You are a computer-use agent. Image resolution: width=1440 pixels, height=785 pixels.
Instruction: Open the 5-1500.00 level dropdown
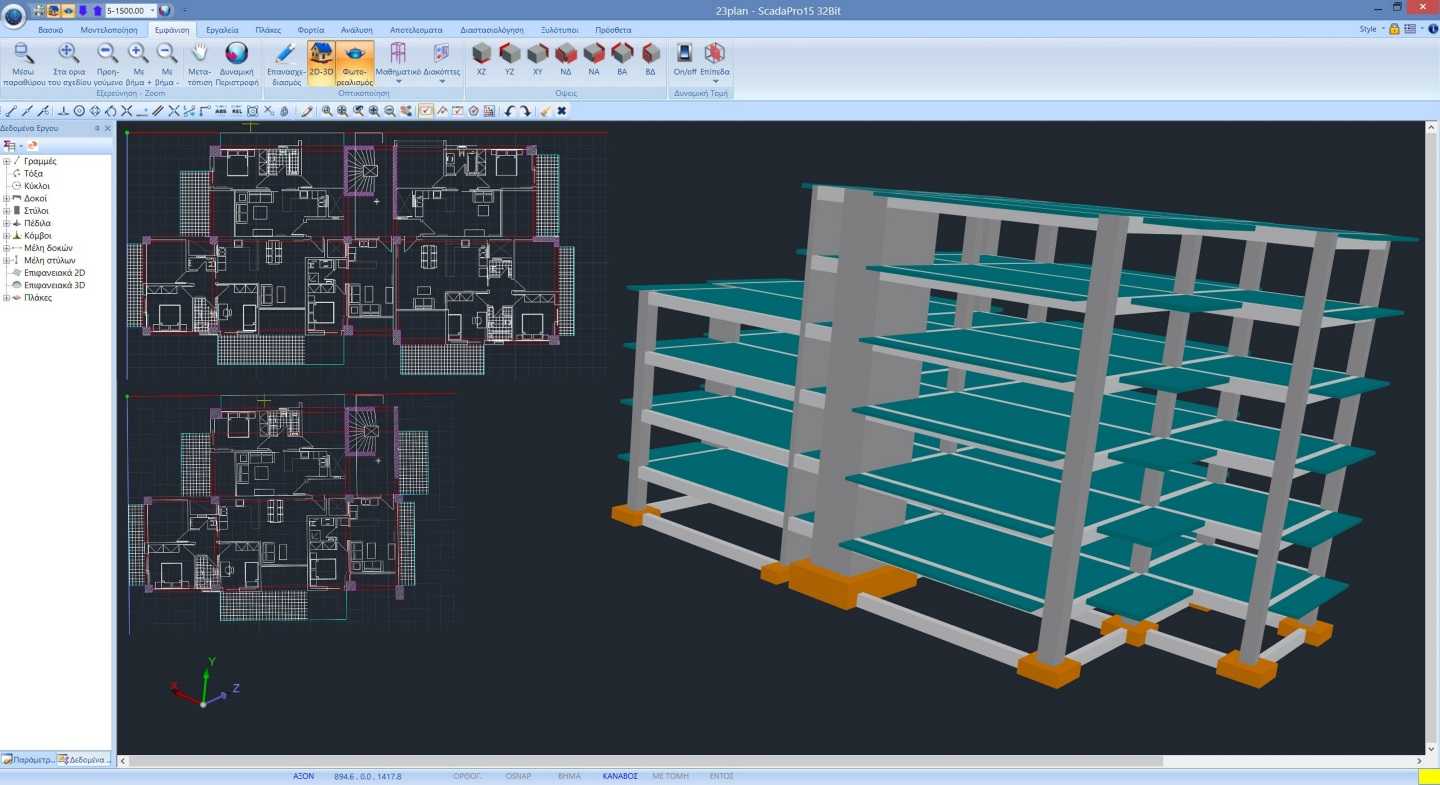pyautogui.click(x=151, y=10)
